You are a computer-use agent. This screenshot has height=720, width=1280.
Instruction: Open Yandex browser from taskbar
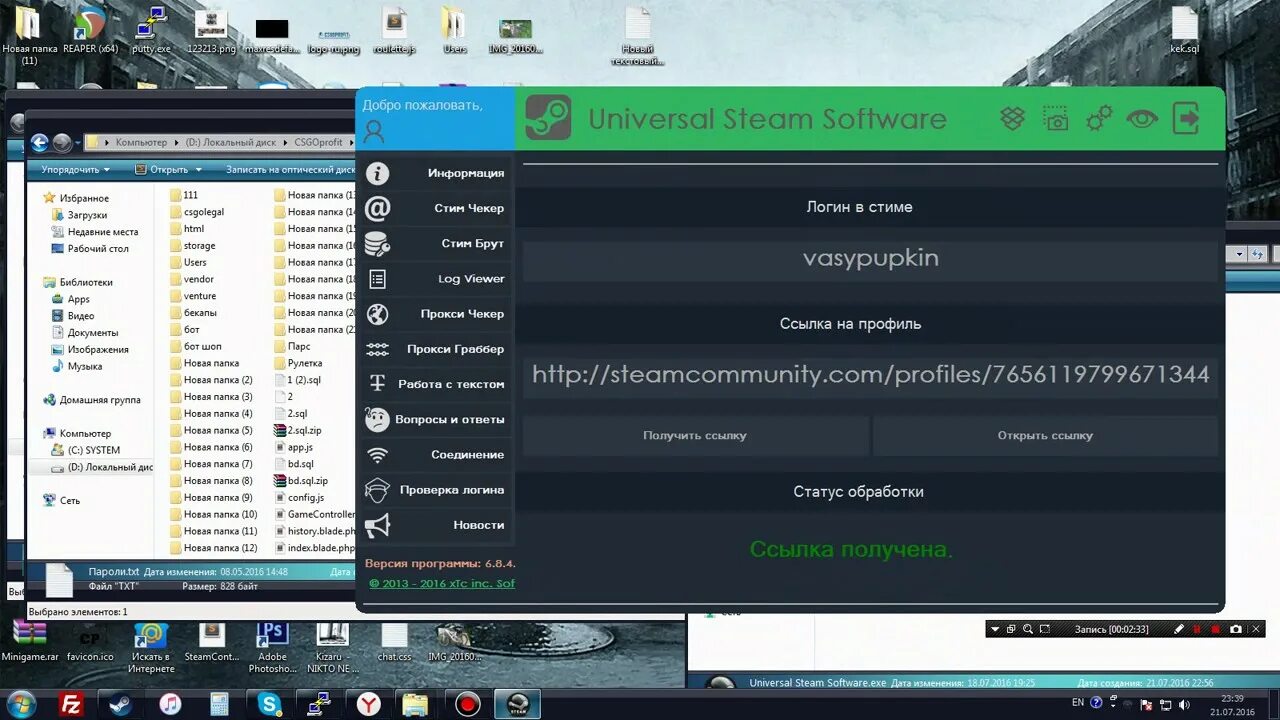point(369,704)
